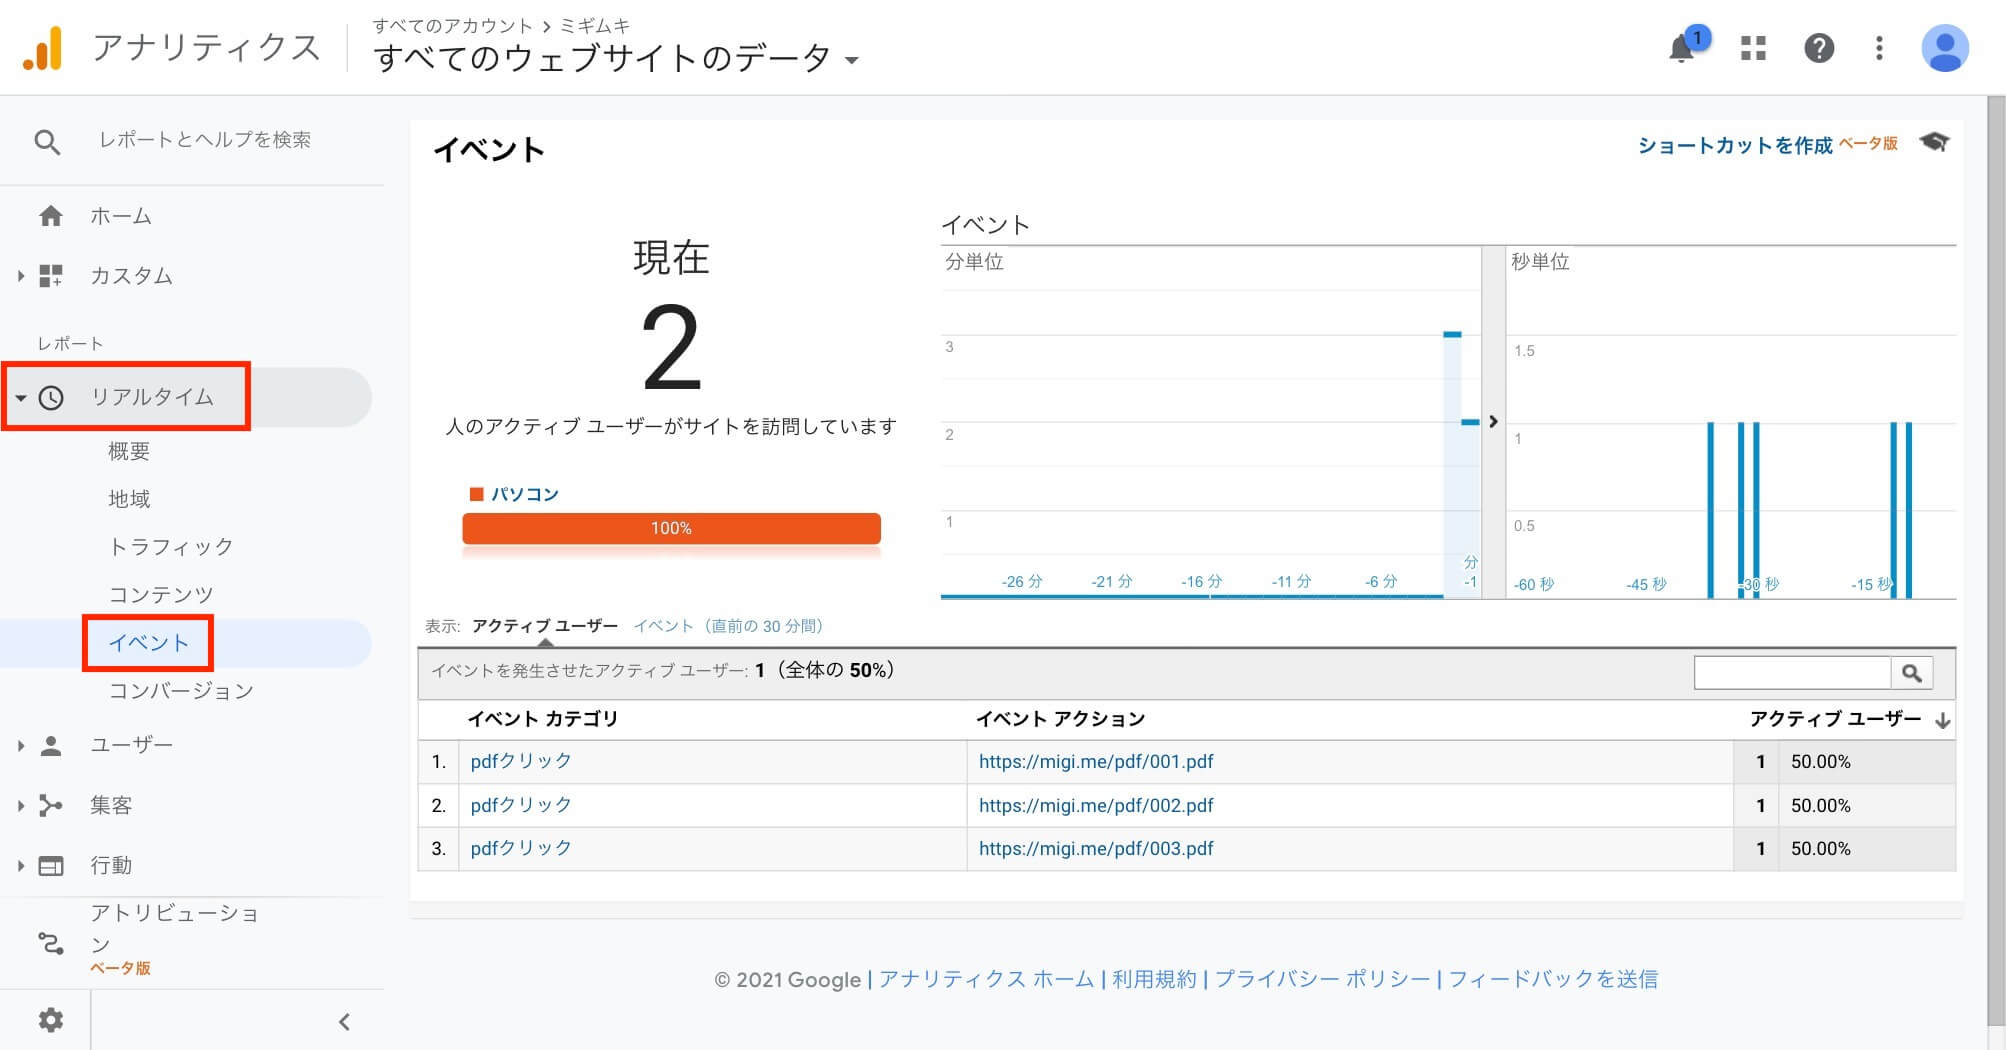Open the admin settings gear icon
Screen dimensions: 2006x1050
(51, 1020)
